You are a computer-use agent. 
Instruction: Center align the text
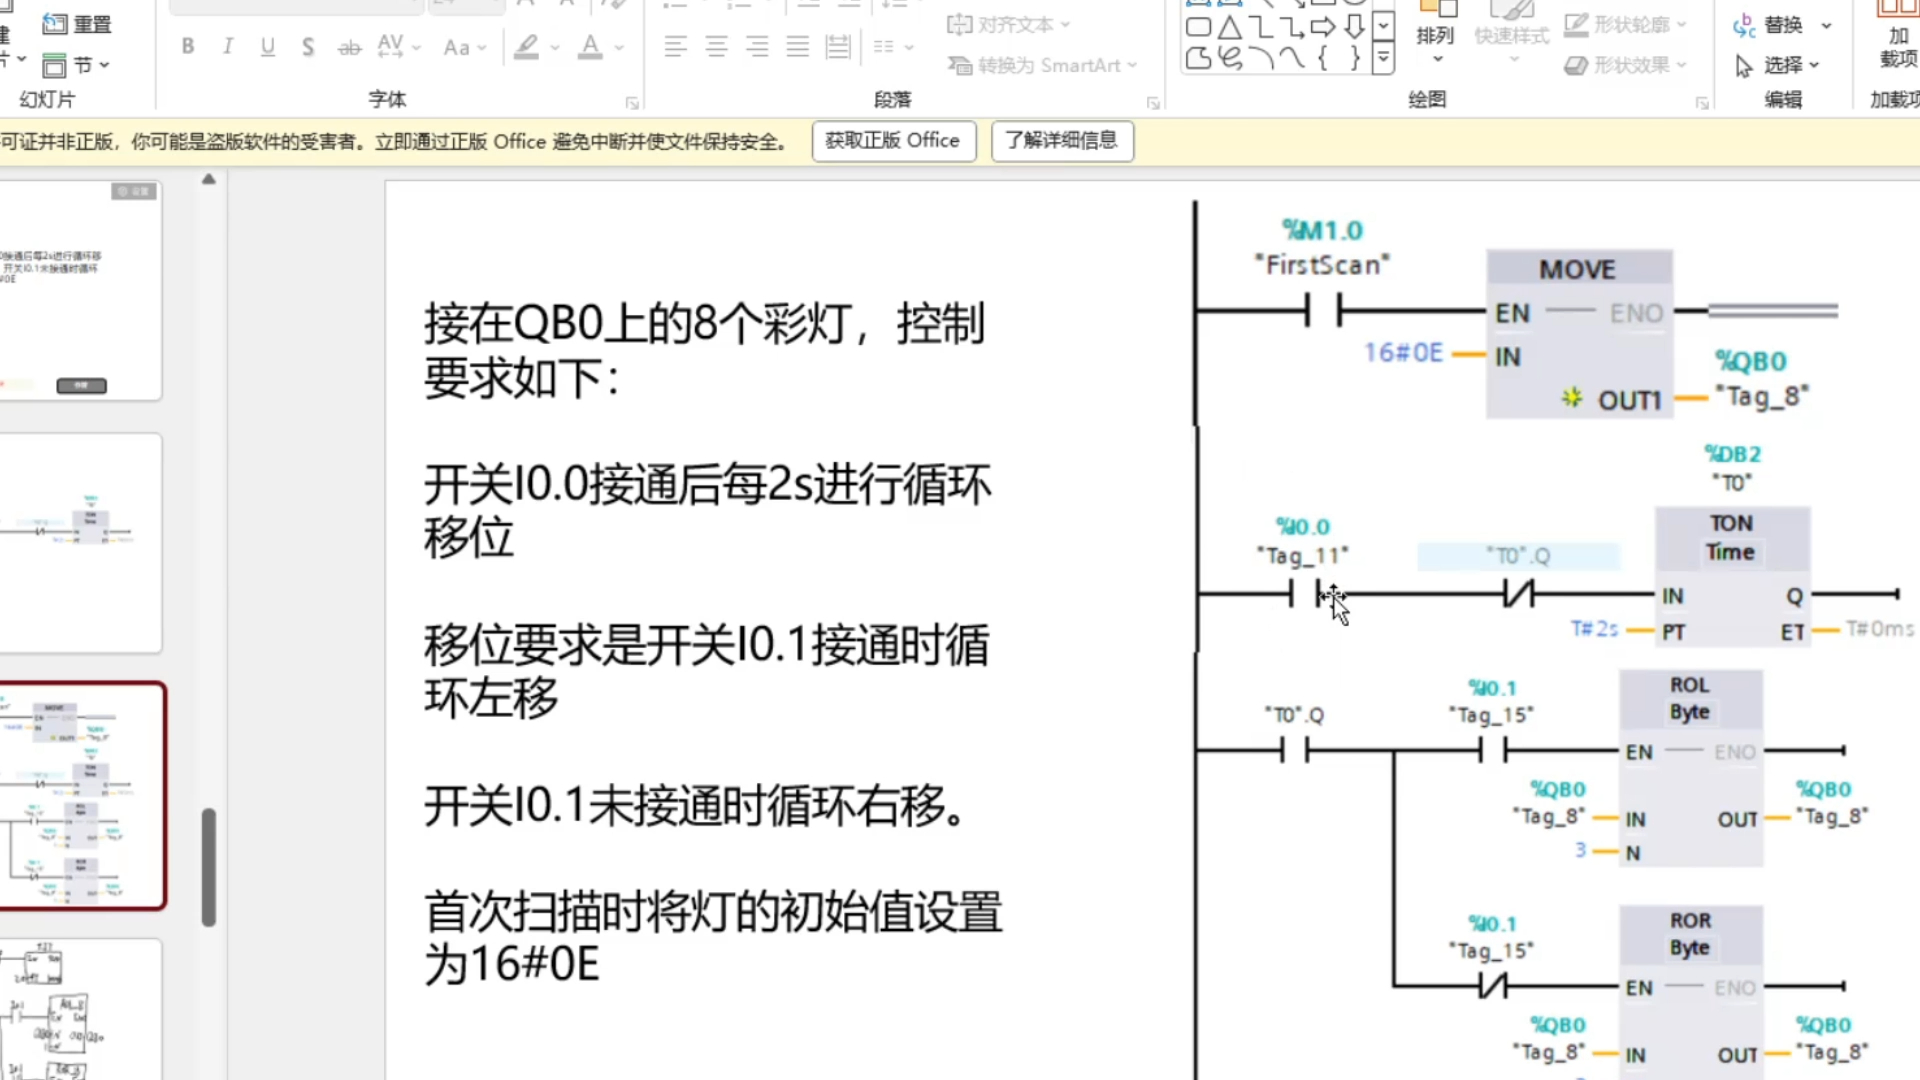coord(716,47)
